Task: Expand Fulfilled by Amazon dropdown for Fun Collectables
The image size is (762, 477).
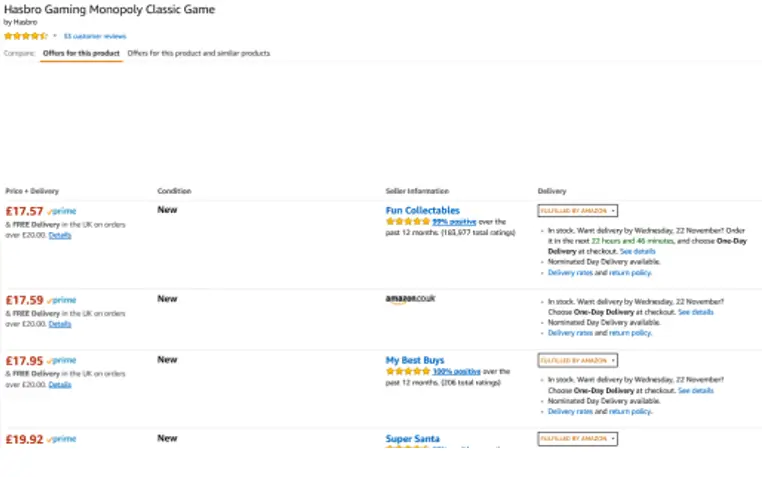Action: 578,211
